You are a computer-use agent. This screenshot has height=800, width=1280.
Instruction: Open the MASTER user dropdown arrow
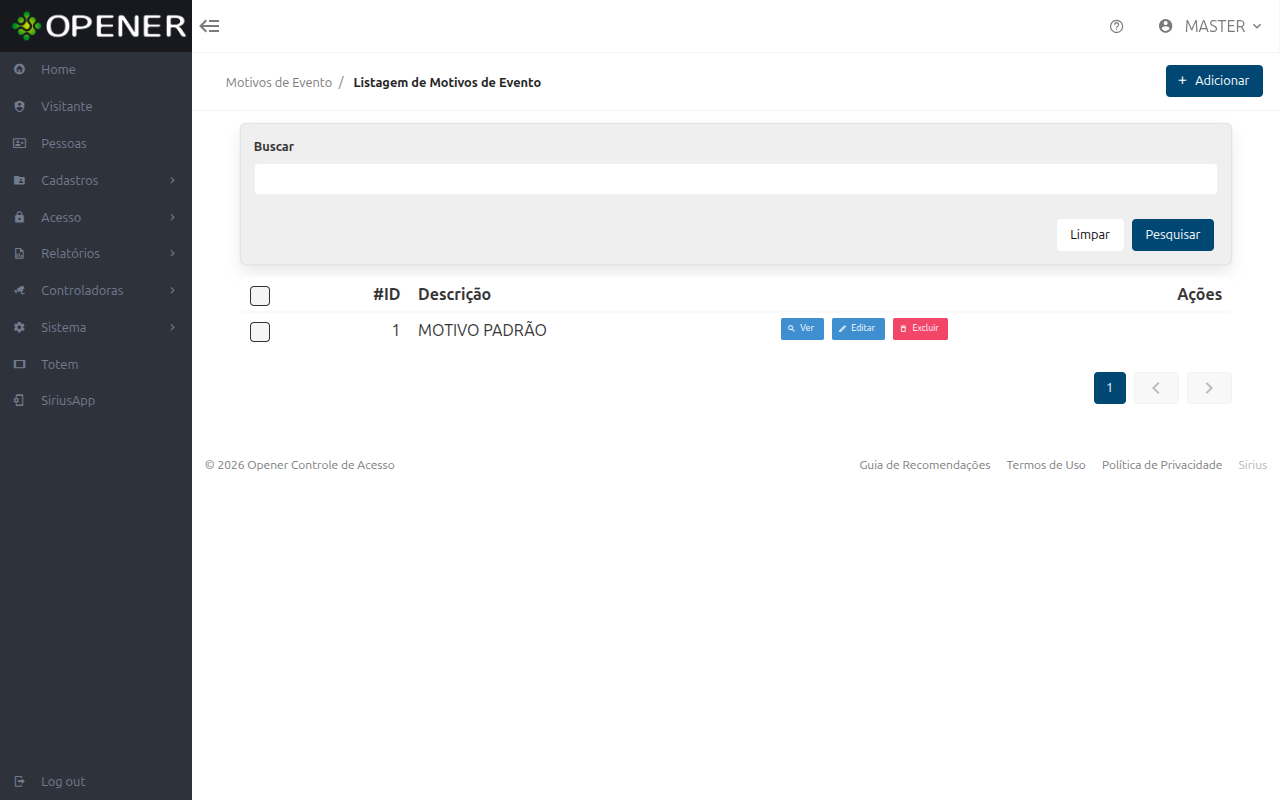coord(1257,26)
